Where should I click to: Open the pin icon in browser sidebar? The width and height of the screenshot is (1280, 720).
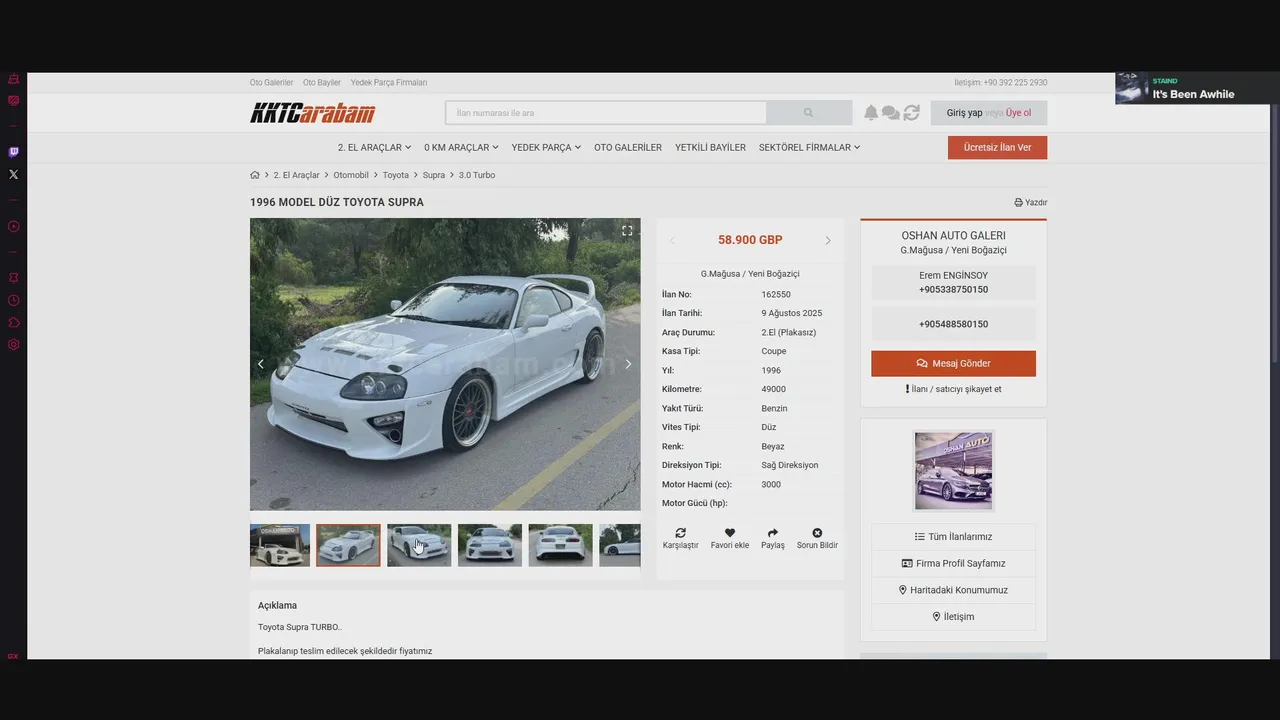[13, 277]
